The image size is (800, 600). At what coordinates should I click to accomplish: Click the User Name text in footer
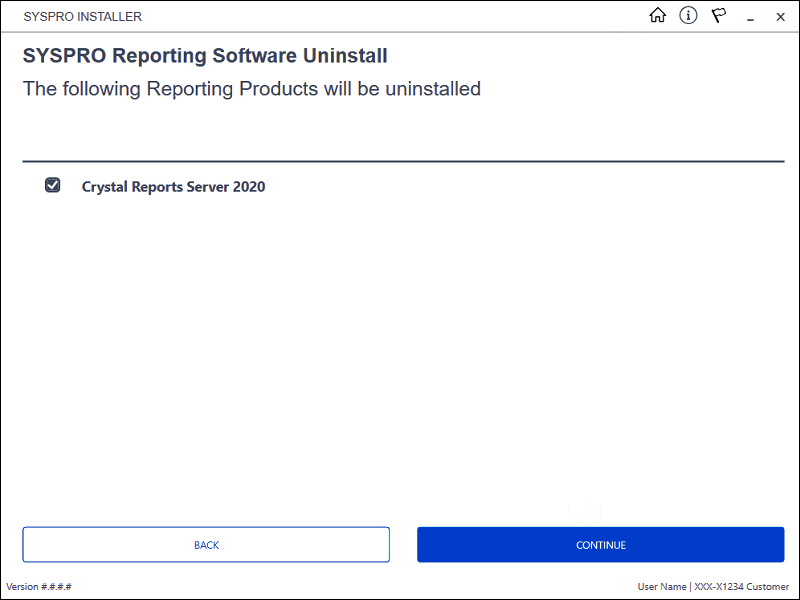661,587
